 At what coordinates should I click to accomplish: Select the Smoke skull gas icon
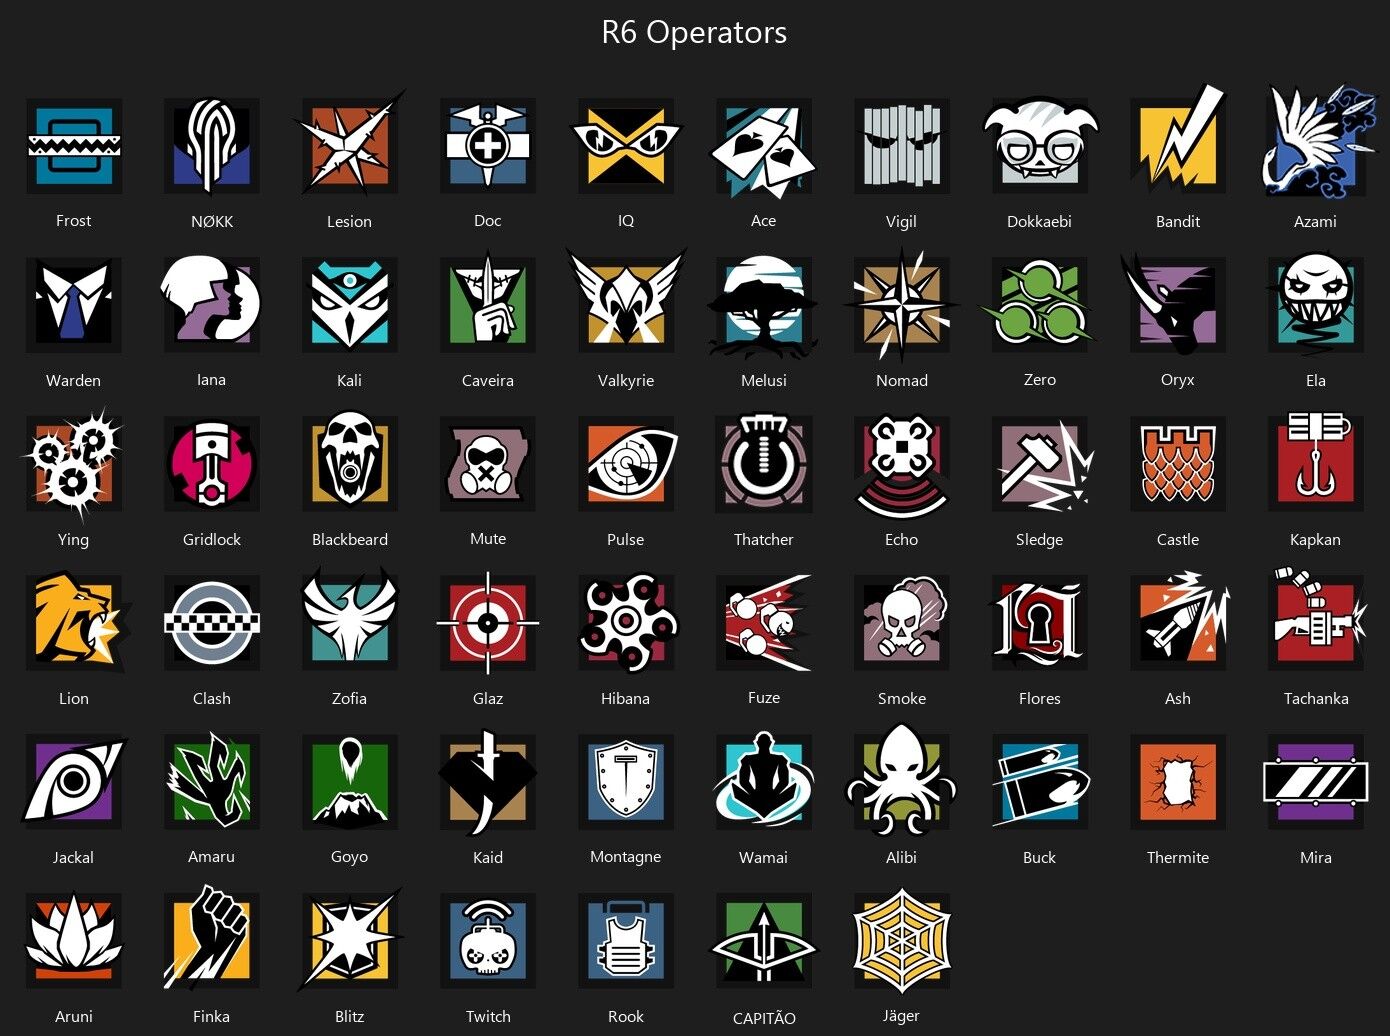click(x=903, y=621)
